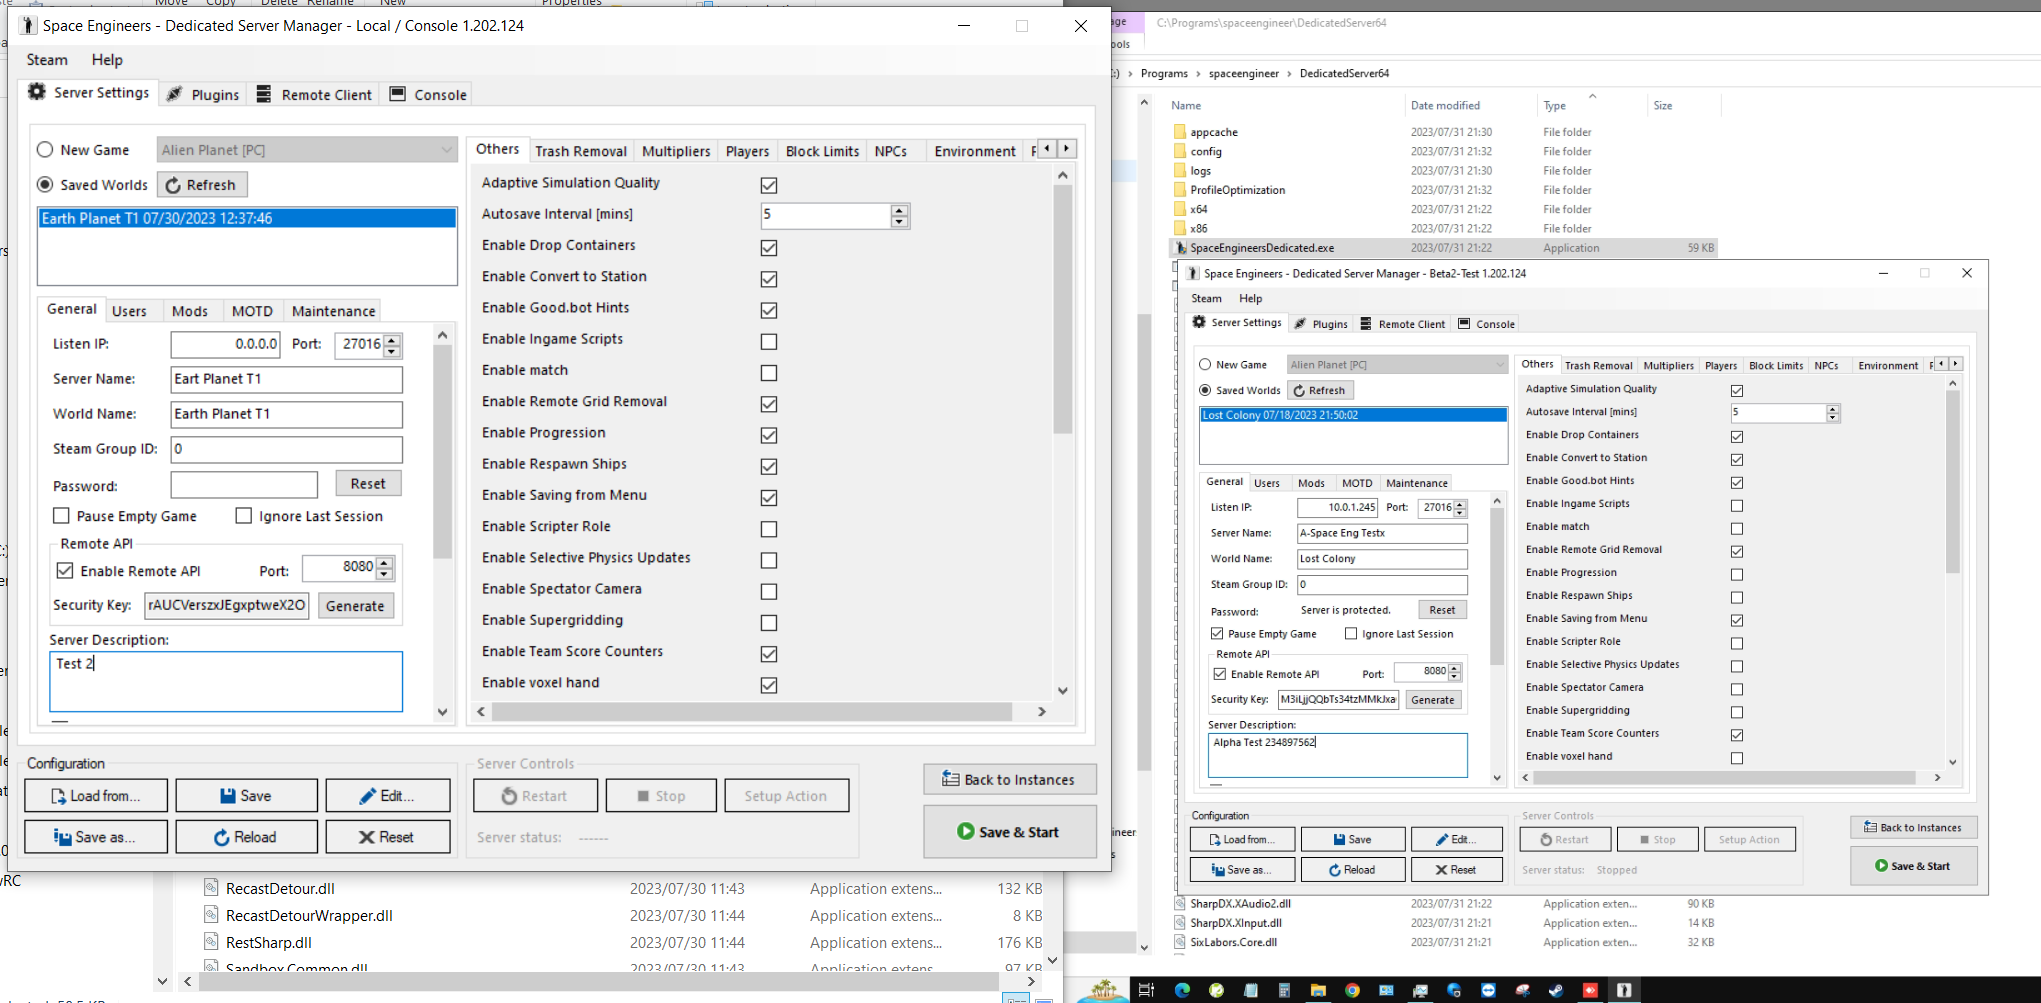Open Steam from the Windows taskbar
The width and height of the screenshot is (2041, 1003).
(x=1556, y=990)
